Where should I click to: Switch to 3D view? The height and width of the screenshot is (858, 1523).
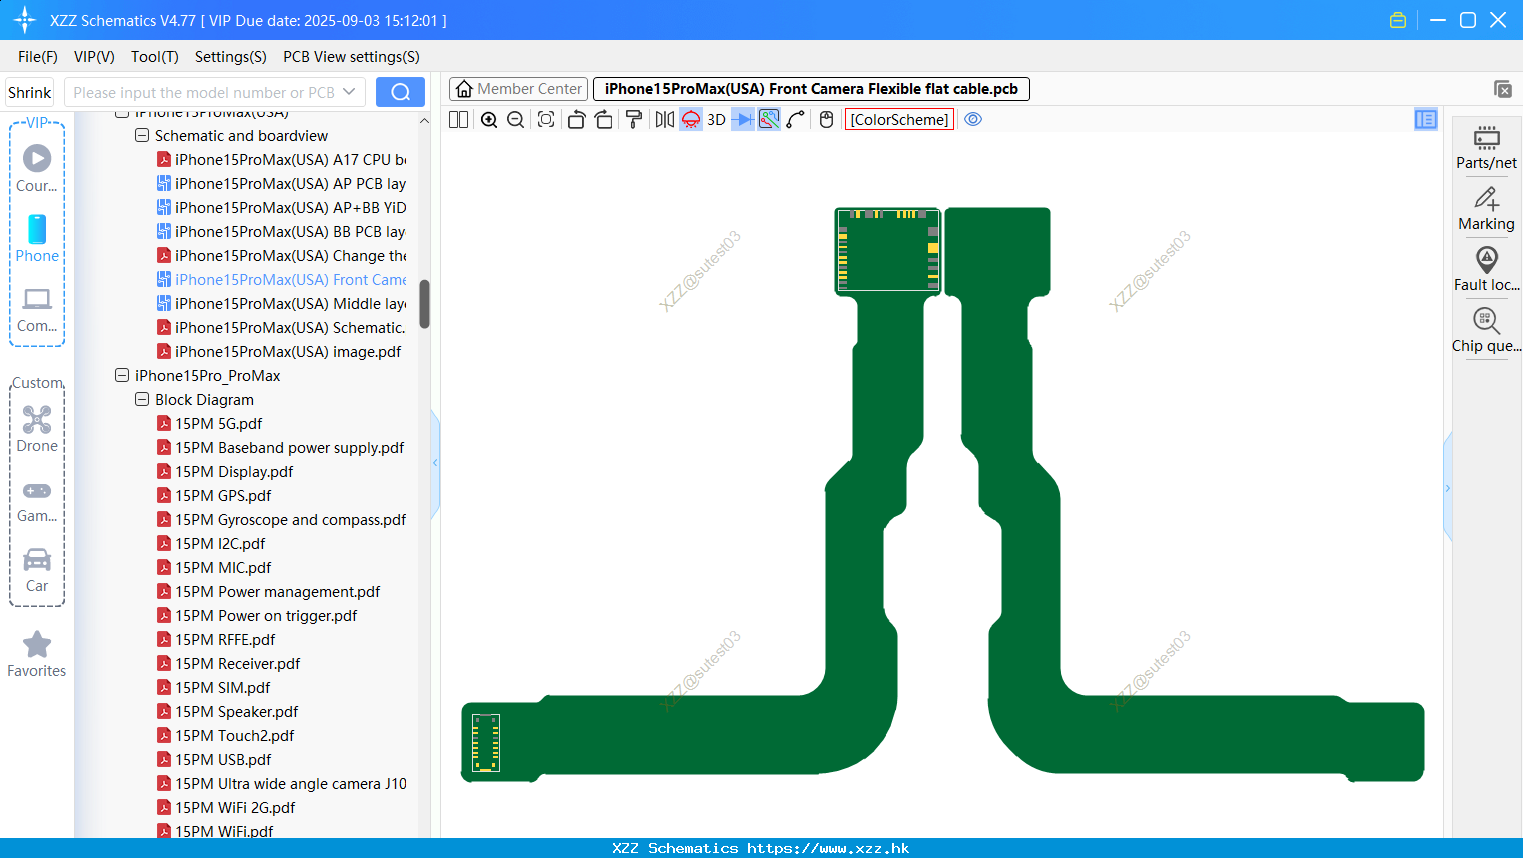[717, 120]
